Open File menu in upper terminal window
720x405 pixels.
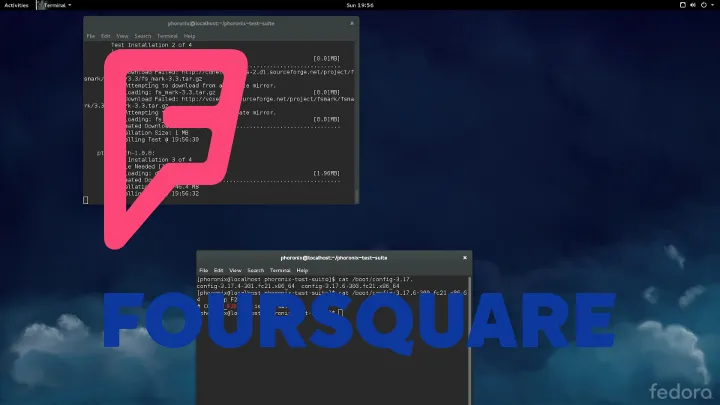(x=91, y=36)
